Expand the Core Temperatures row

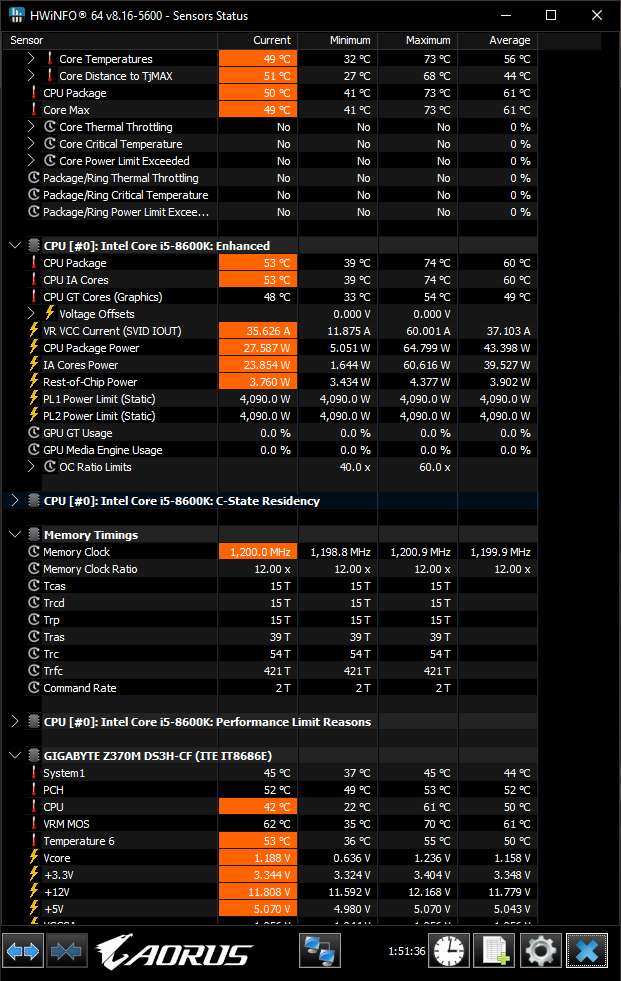pos(31,58)
